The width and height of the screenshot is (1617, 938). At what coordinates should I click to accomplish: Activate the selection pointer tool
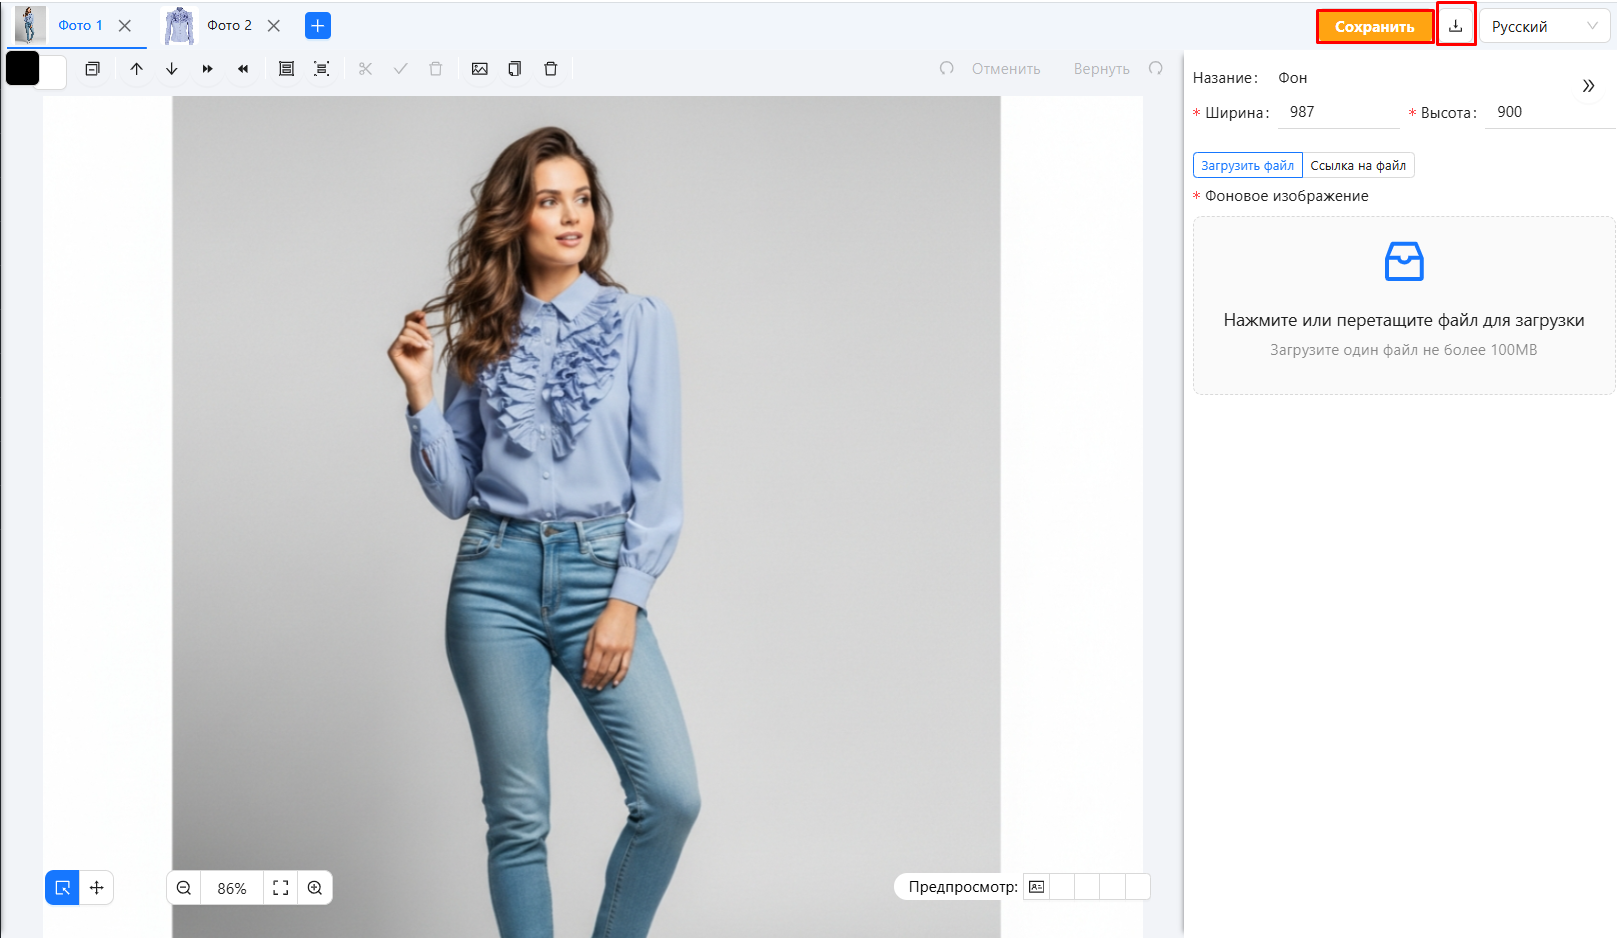[x=62, y=888]
